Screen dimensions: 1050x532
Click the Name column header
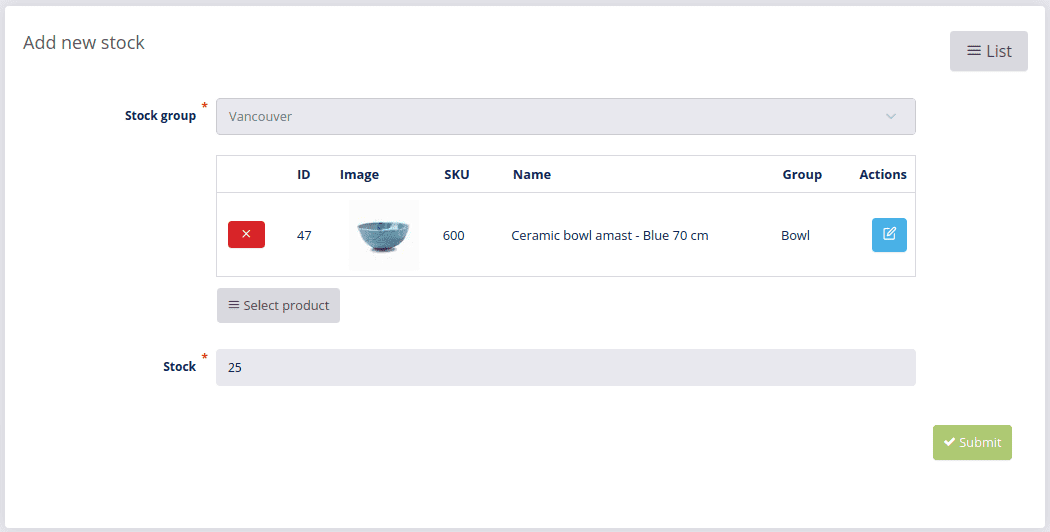[532, 175]
